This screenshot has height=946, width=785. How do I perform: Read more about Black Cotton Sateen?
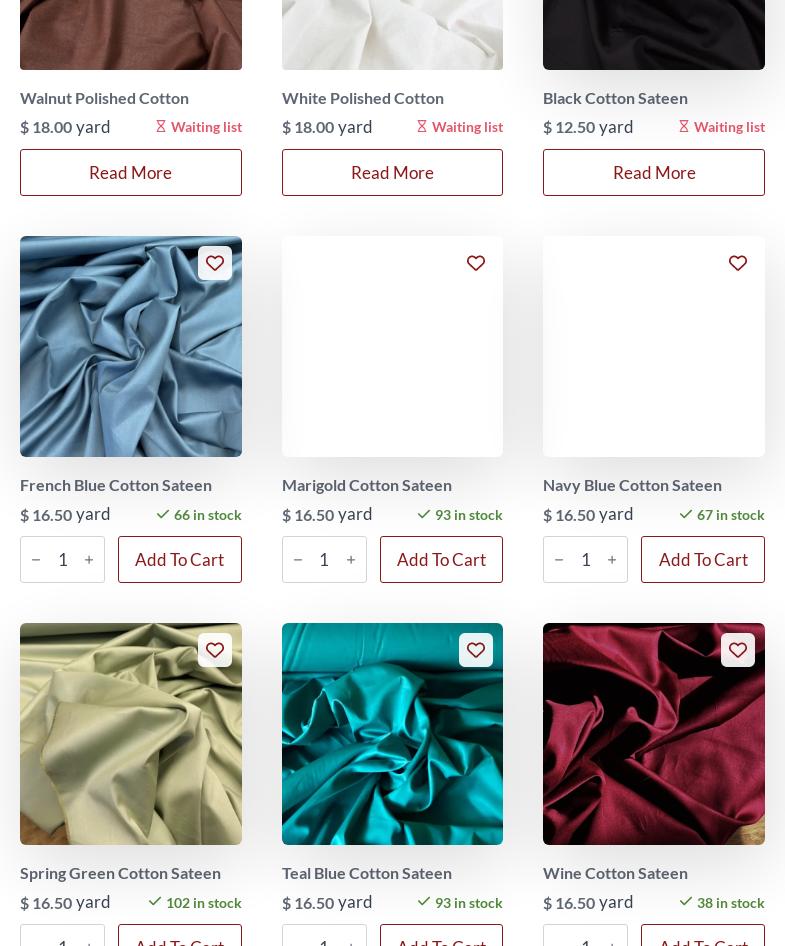[654, 173]
